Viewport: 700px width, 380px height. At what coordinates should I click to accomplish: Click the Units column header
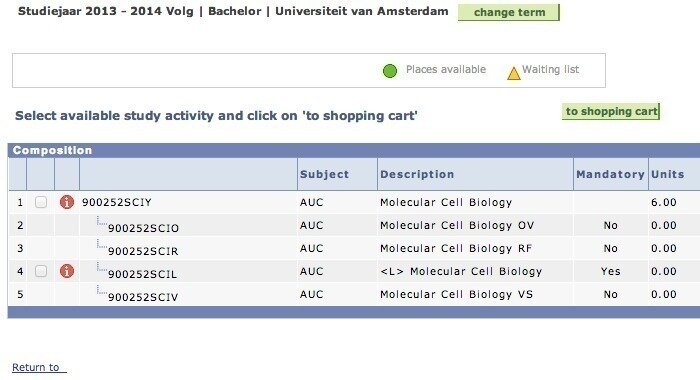(667, 174)
